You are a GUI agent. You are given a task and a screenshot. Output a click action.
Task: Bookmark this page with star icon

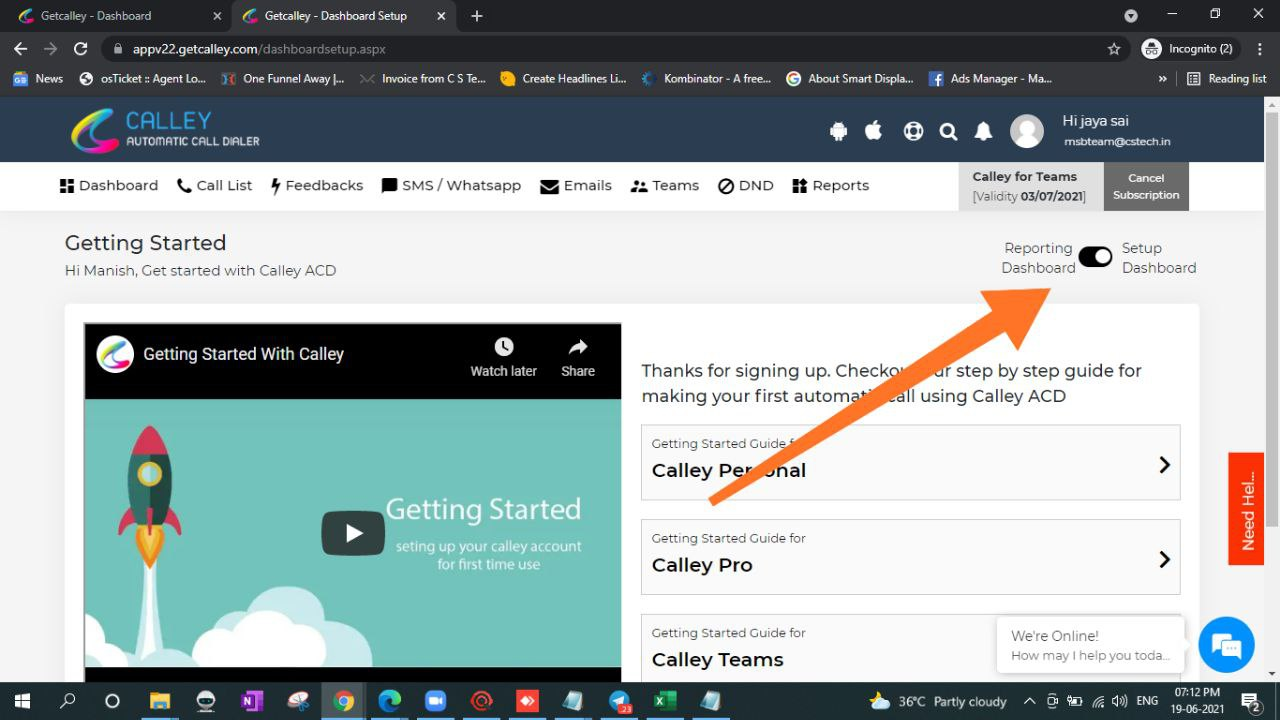[x=1114, y=48]
